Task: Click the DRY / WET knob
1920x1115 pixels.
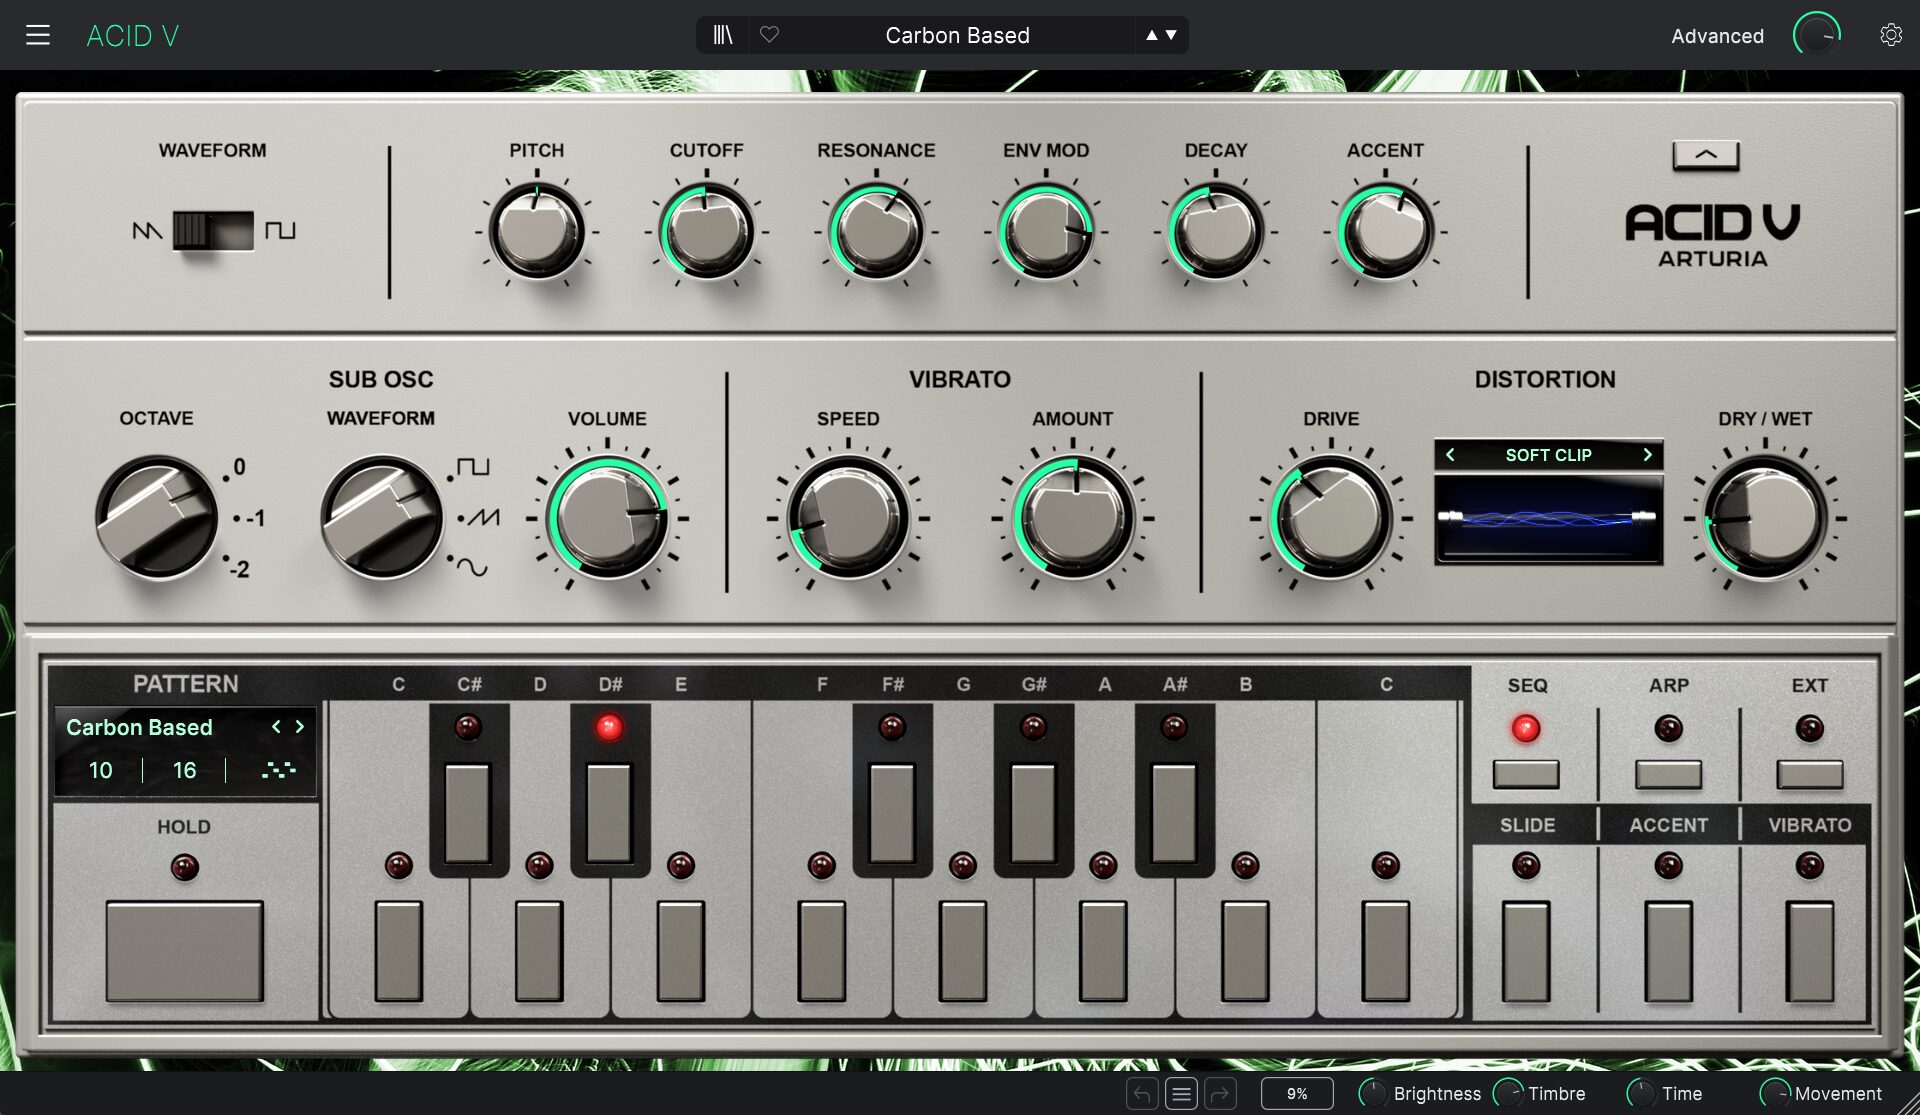Action: pos(1765,518)
